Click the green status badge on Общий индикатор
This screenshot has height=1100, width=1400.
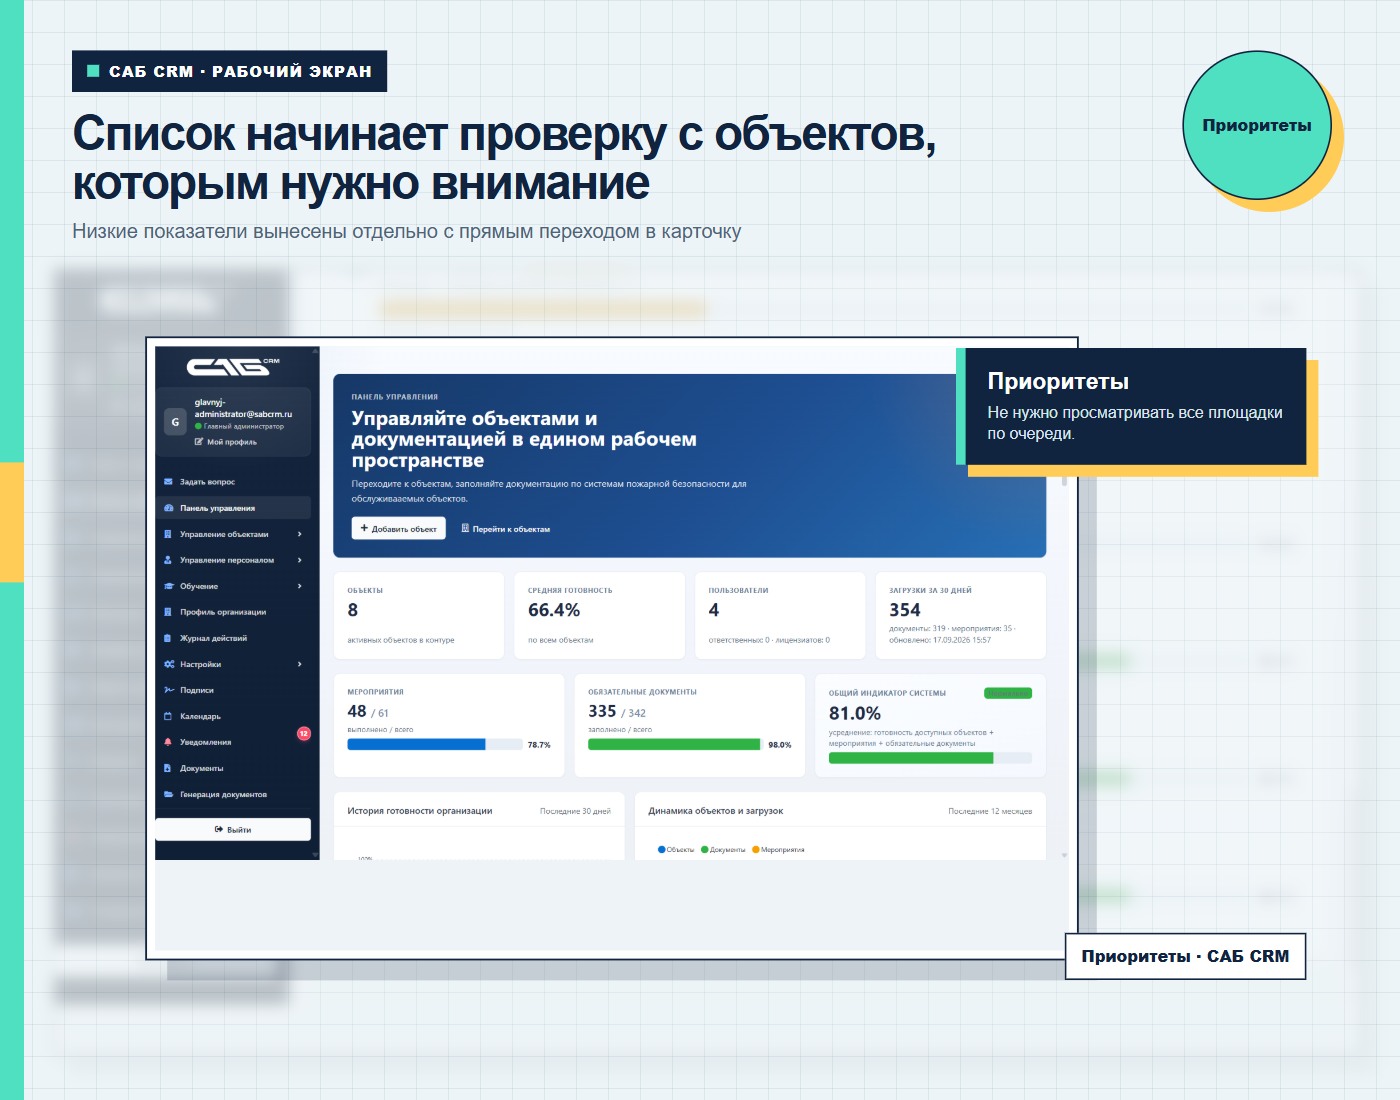tap(1008, 693)
